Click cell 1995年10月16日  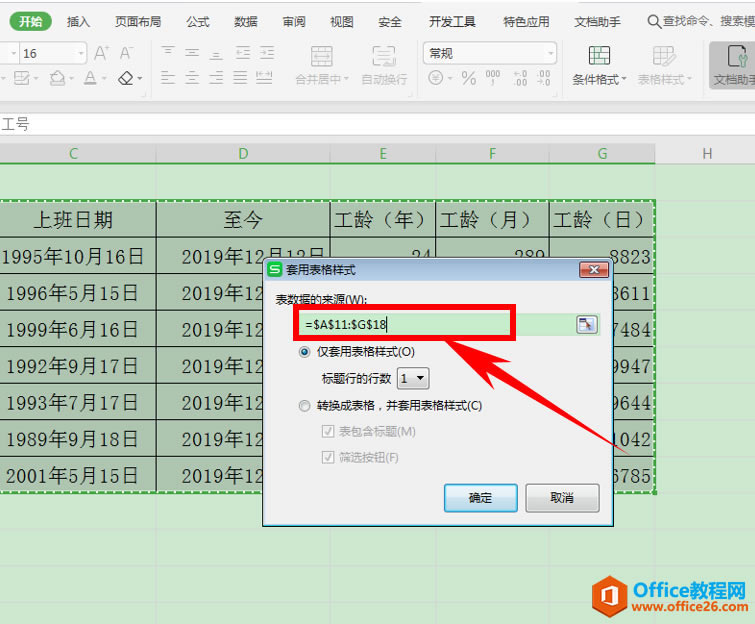78,256
